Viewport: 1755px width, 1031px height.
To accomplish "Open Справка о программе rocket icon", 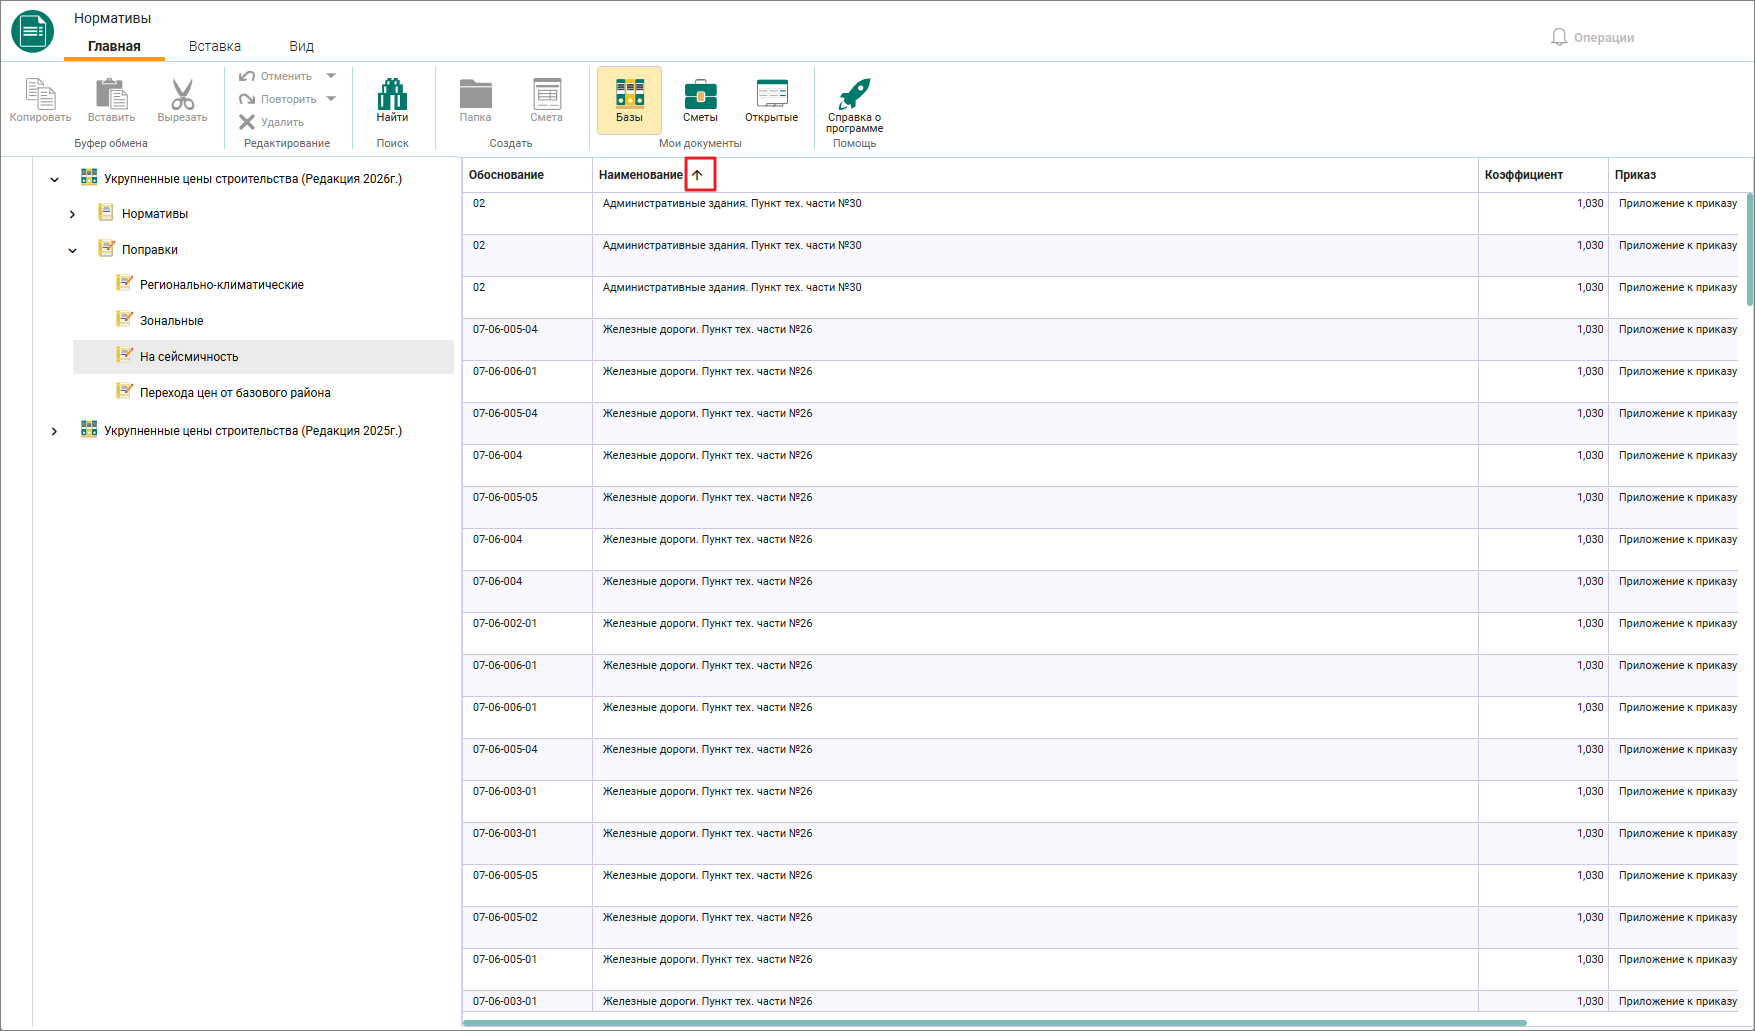I will pos(855,93).
